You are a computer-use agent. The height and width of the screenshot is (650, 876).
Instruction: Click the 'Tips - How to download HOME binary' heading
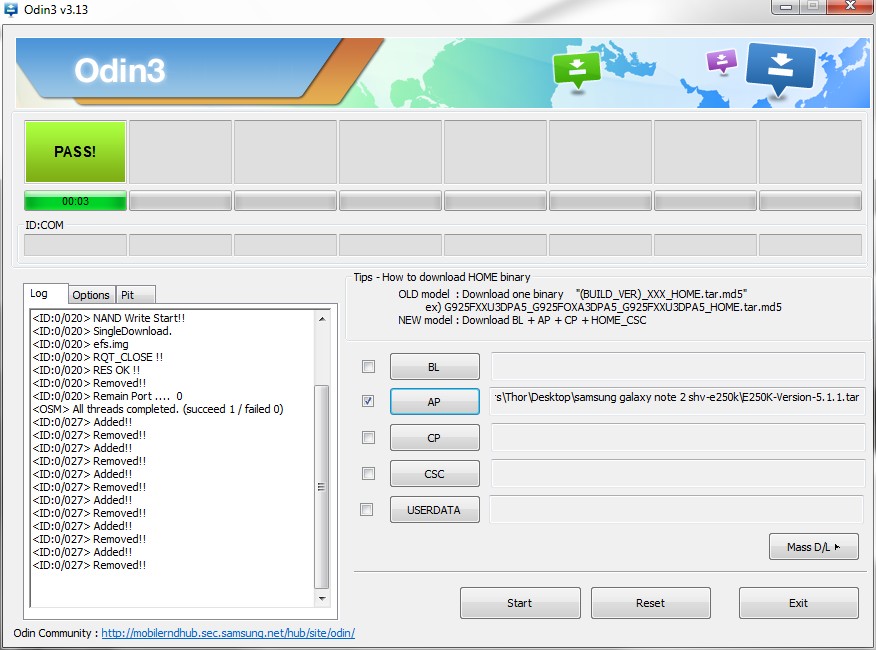coord(442,277)
